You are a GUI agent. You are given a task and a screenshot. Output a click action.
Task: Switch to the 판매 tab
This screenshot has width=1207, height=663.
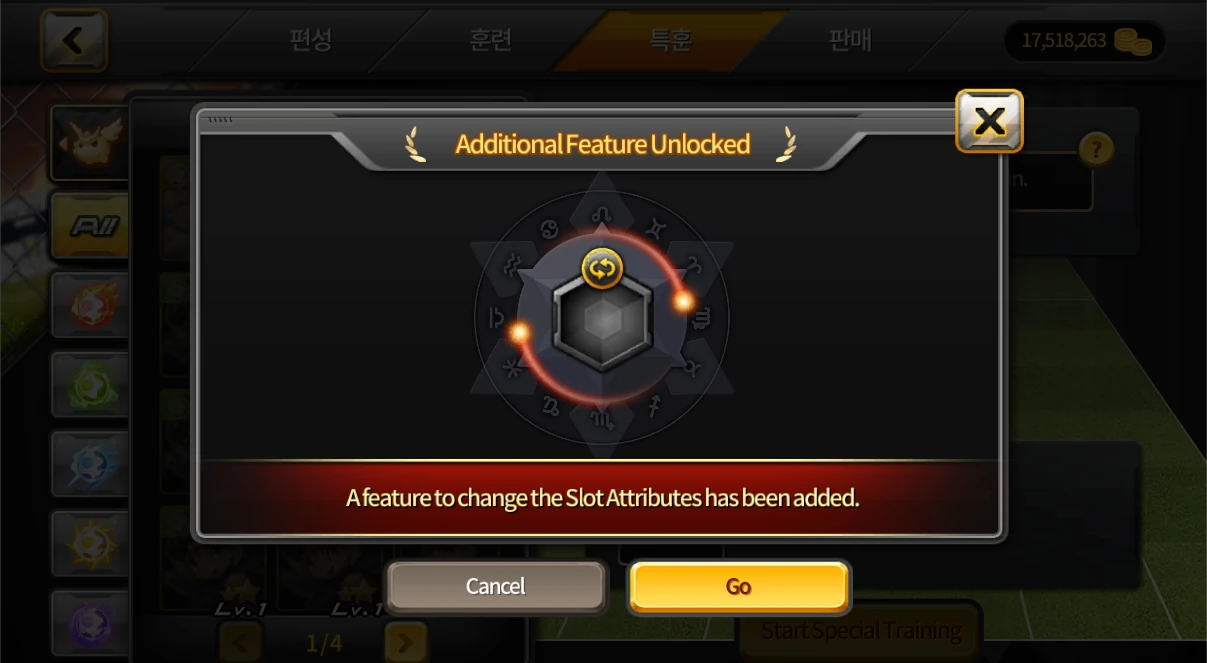click(x=850, y=40)
